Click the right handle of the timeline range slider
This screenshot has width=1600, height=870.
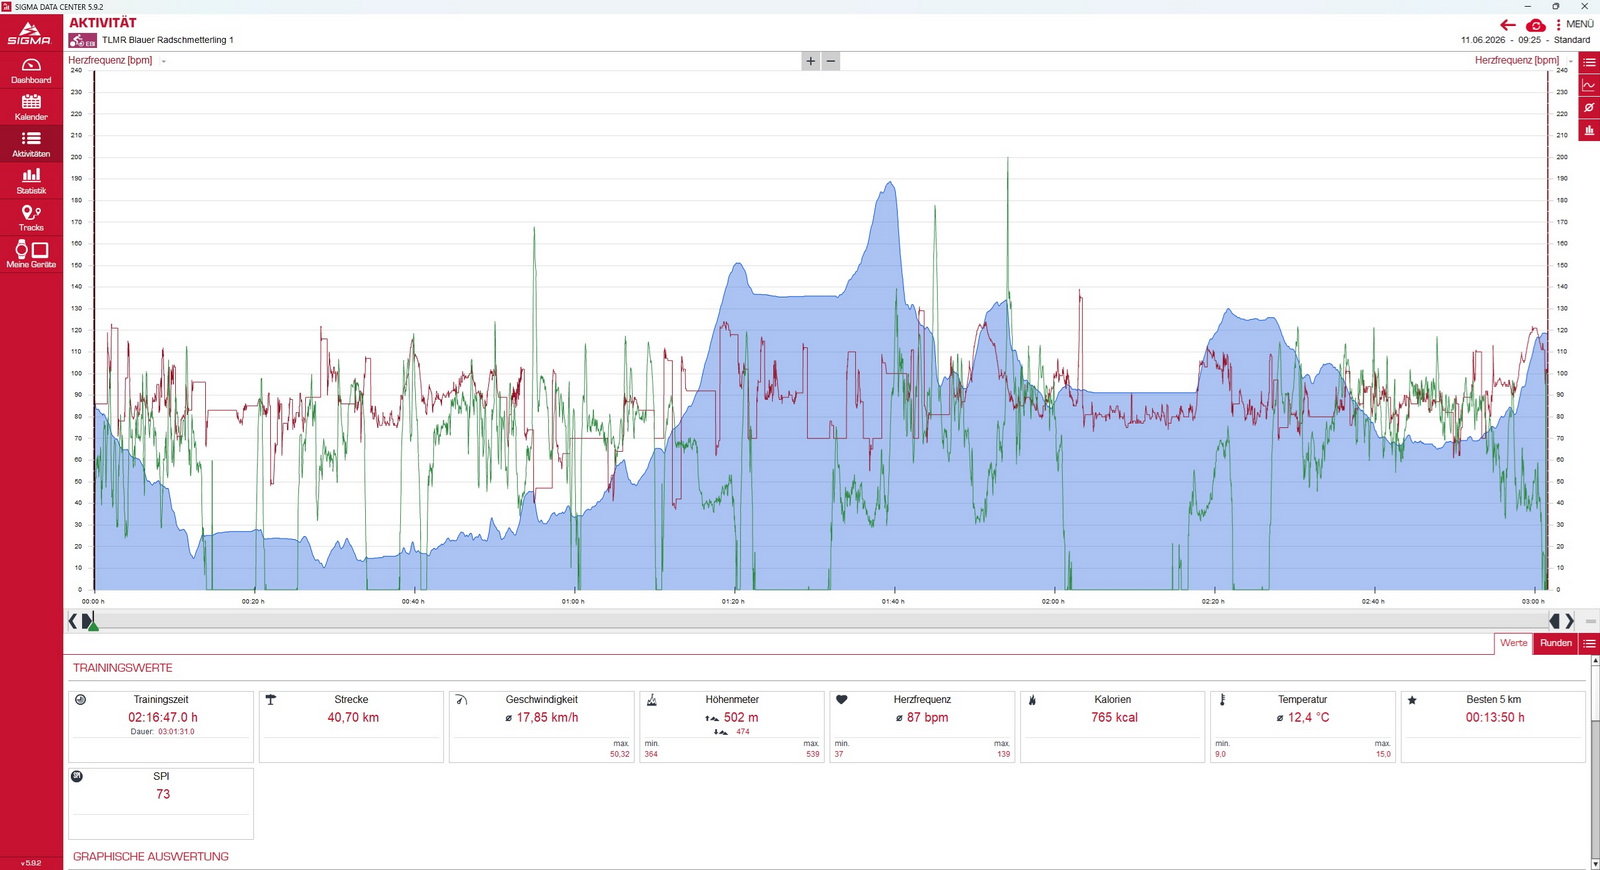[x=1555, y=621]
